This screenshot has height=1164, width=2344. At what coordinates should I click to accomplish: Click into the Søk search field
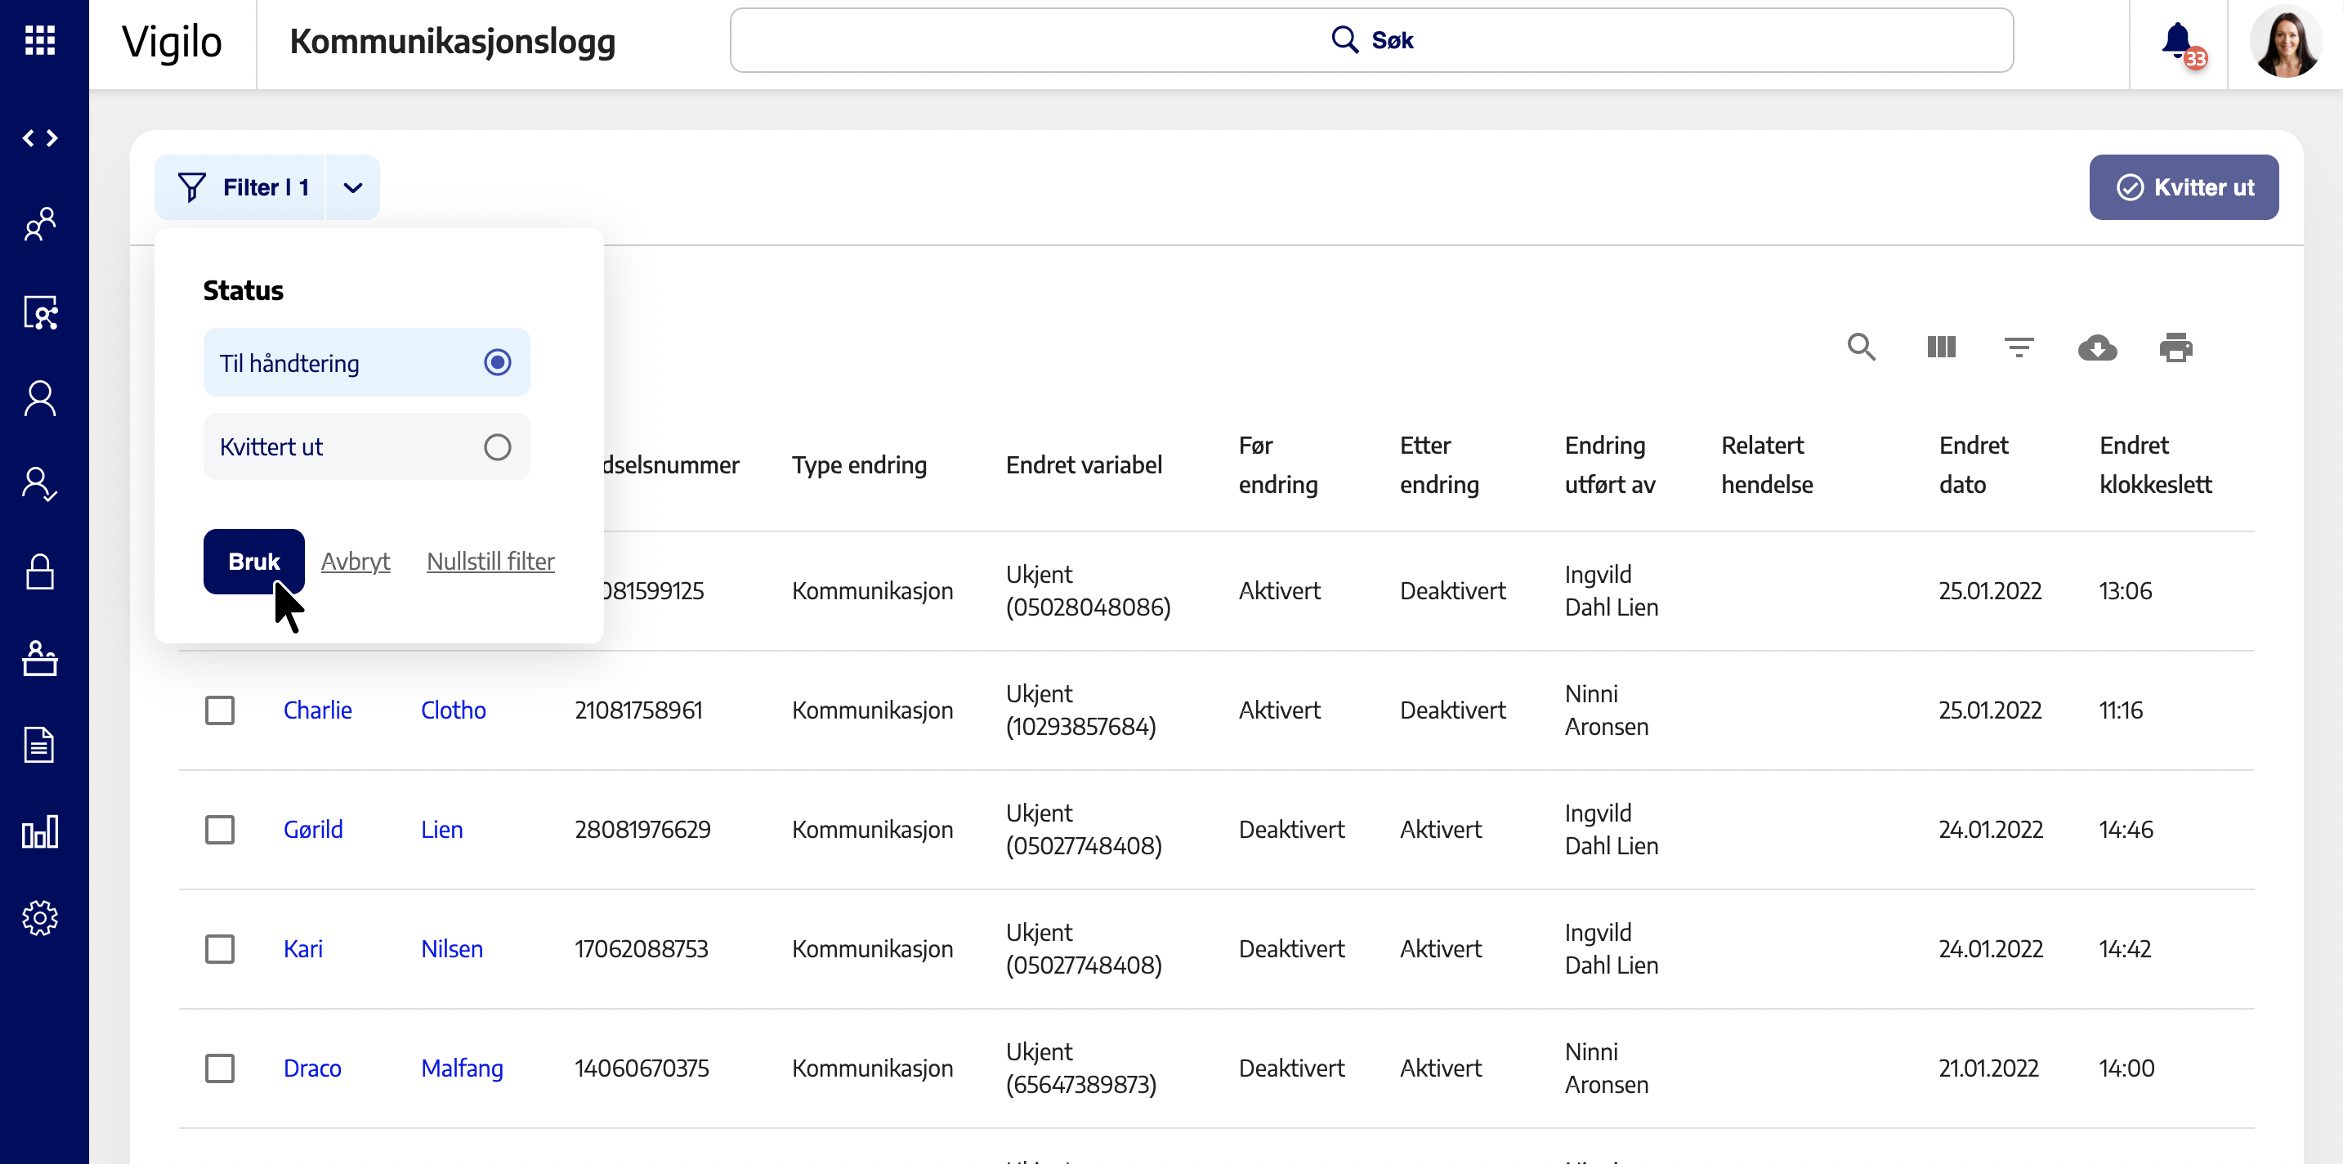coord(1371,40)
